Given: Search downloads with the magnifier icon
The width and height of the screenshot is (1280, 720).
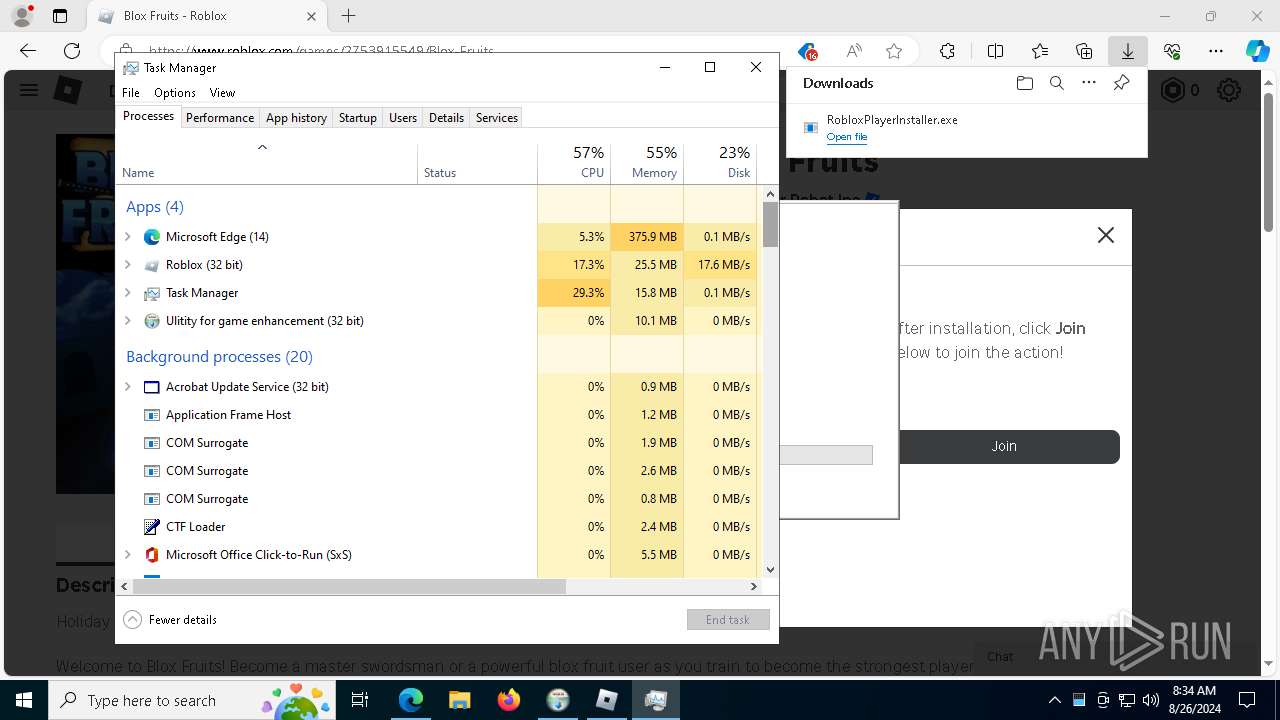Looking at the screenshot, I should 1056,83.
